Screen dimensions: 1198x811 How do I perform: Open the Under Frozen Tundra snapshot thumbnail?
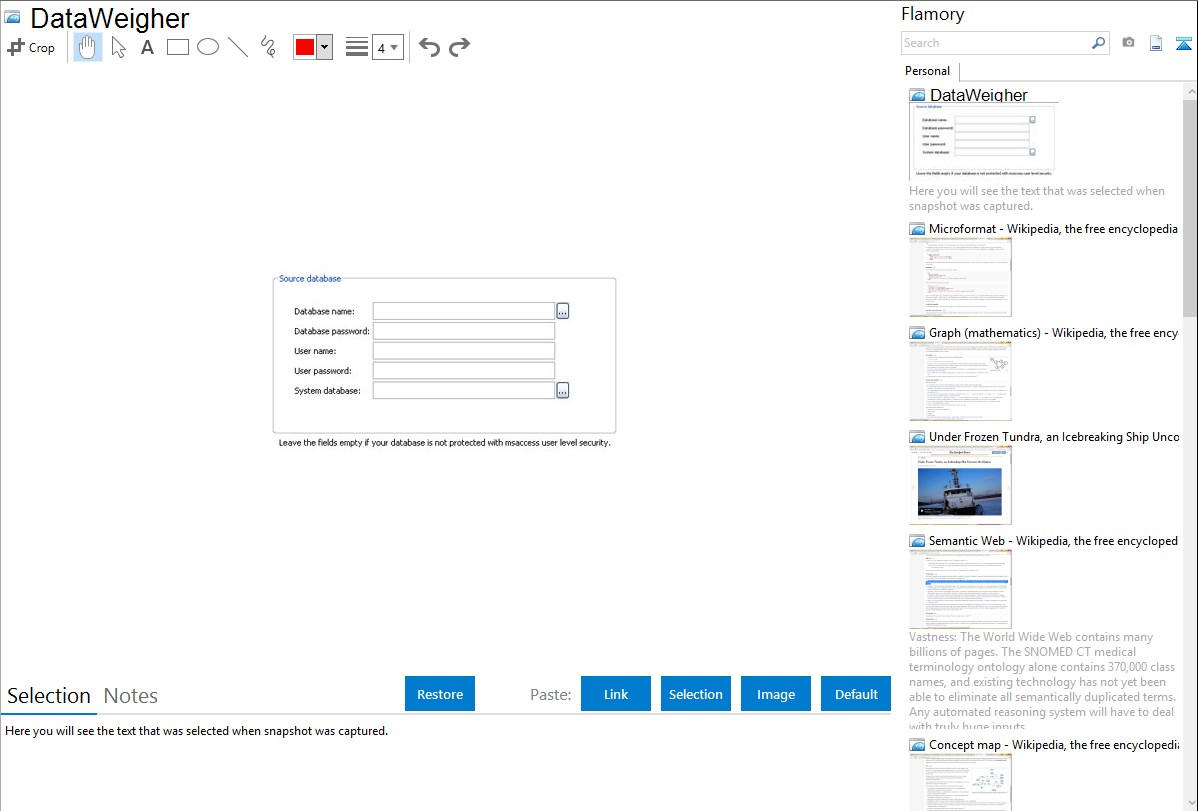coord(960,485)
